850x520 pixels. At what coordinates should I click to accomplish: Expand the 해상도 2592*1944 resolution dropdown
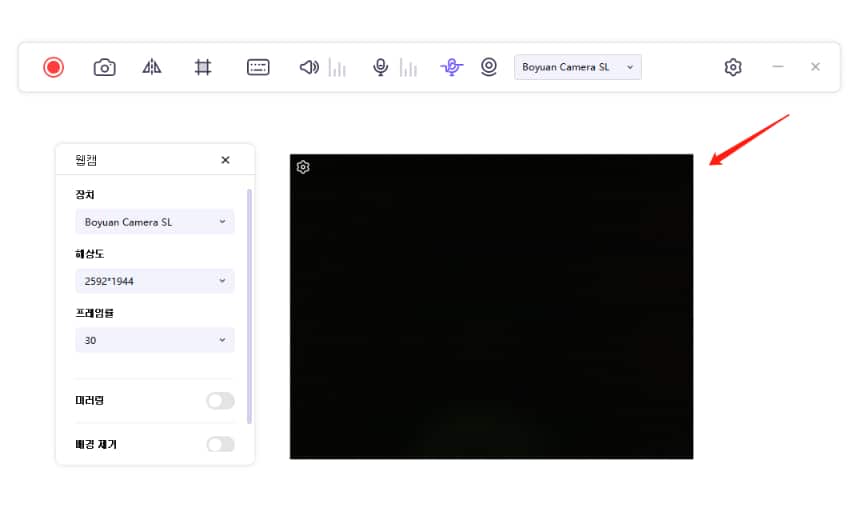[155, 281]
